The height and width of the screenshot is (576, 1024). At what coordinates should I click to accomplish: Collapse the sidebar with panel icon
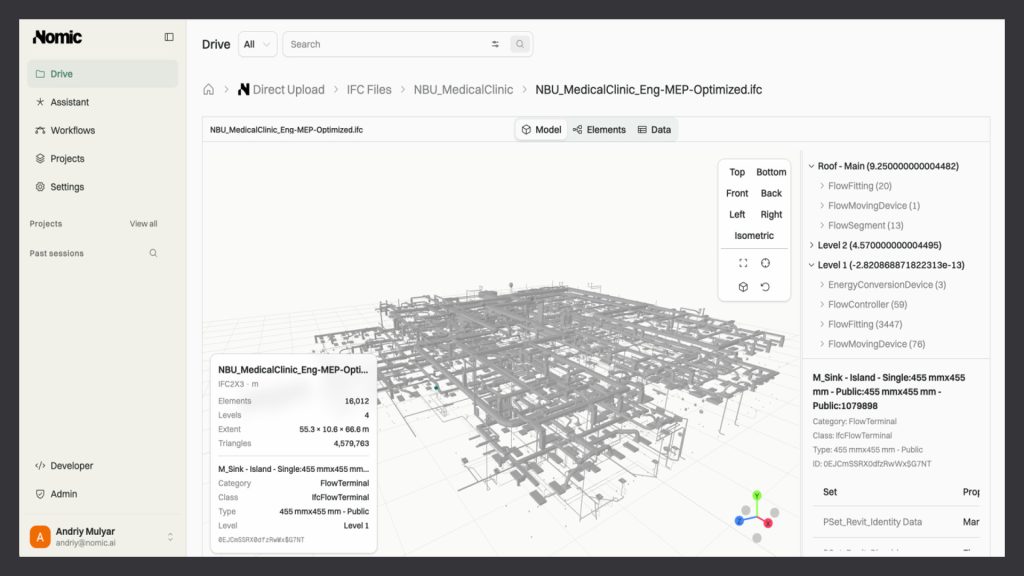tap(169, 37)
